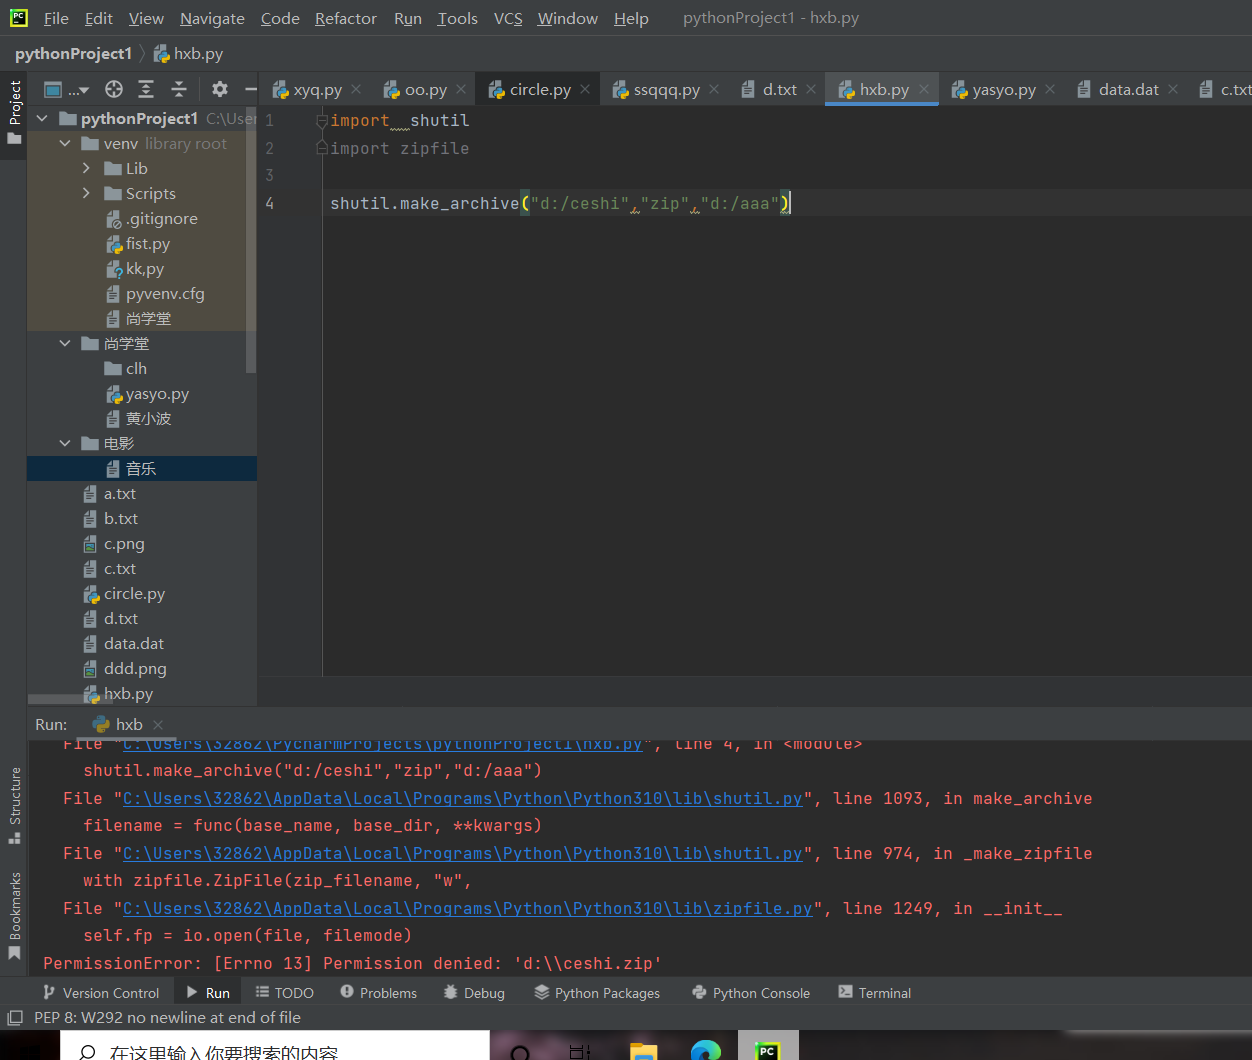This screenshot has width=1252, height=1060.
Task: Select fist.py in project tree
Action: point(138,243)
